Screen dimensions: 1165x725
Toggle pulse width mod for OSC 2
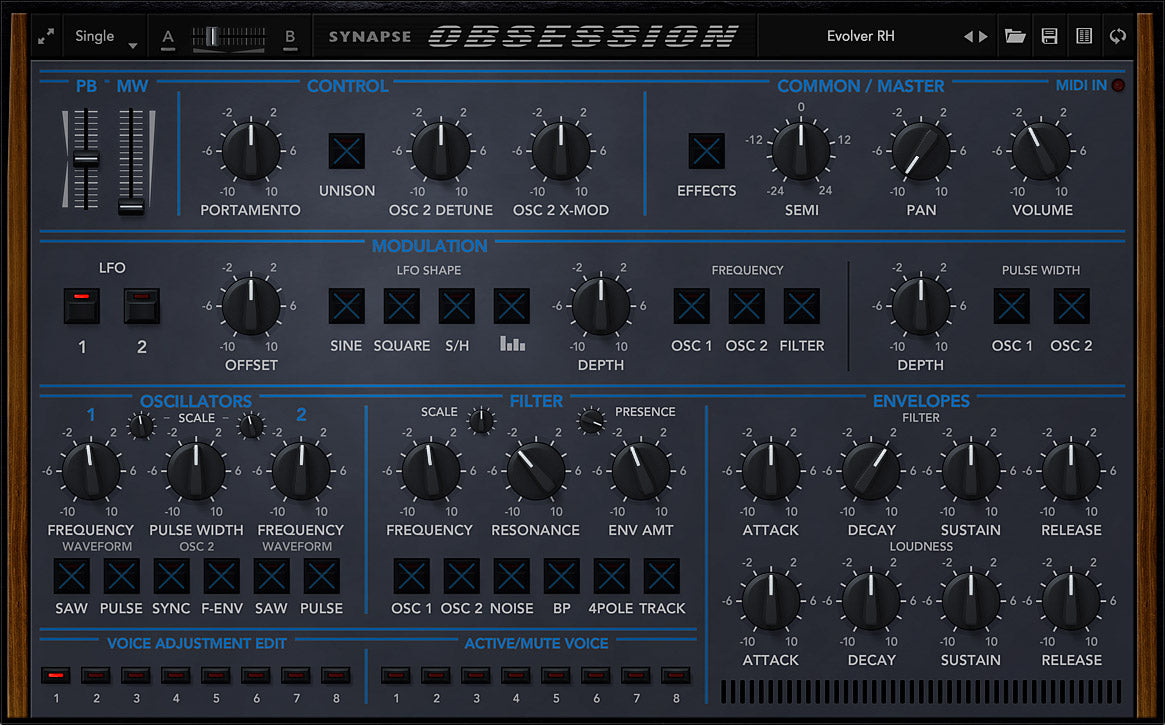tap(1071, 306)
